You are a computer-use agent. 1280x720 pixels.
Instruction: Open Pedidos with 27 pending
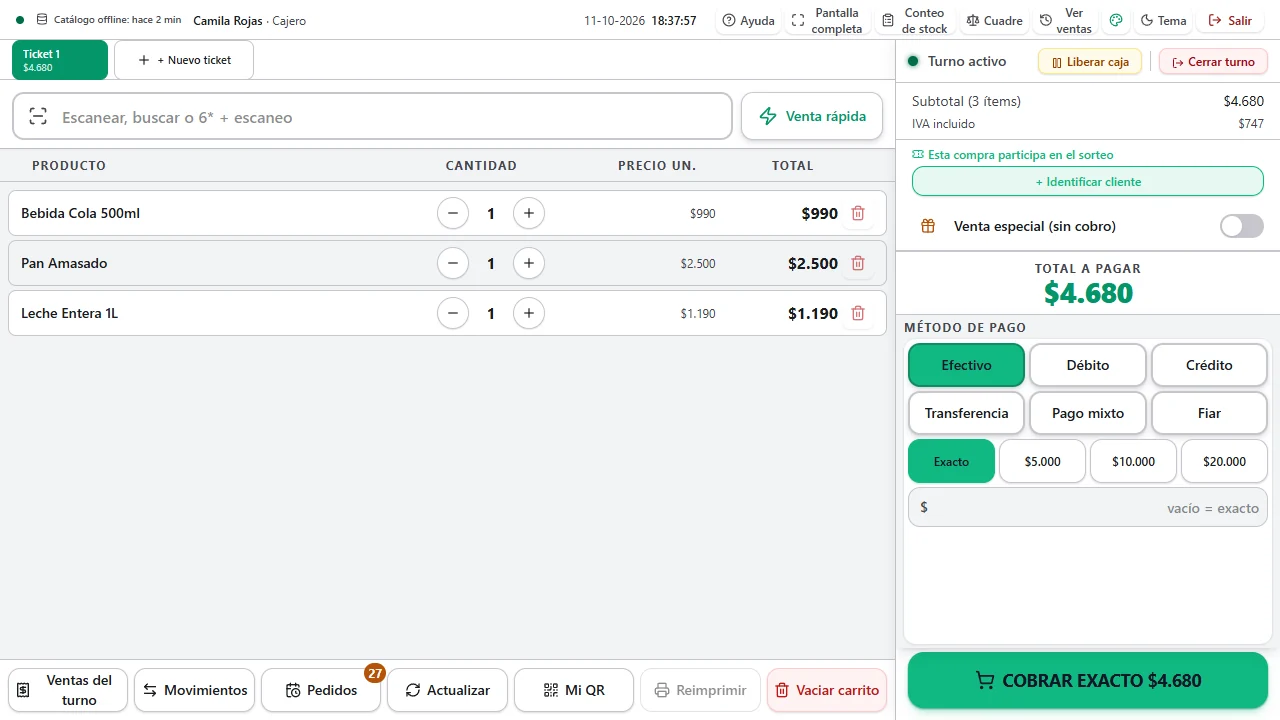pyautogui.click(x=321, y=690)
